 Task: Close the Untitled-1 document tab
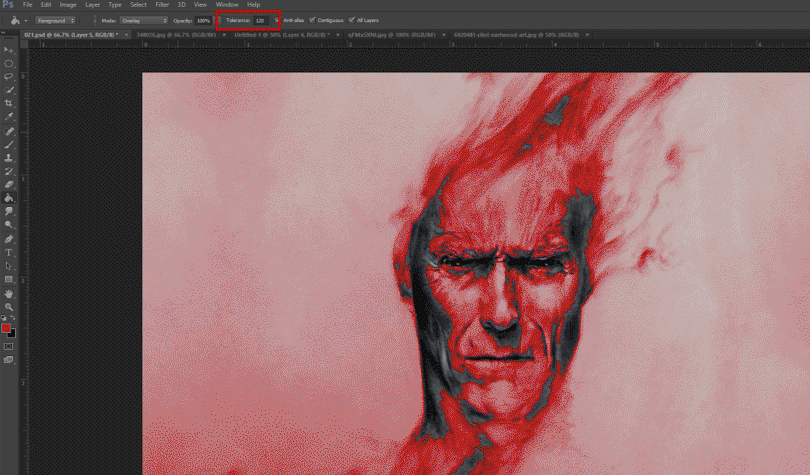(338, 35)
